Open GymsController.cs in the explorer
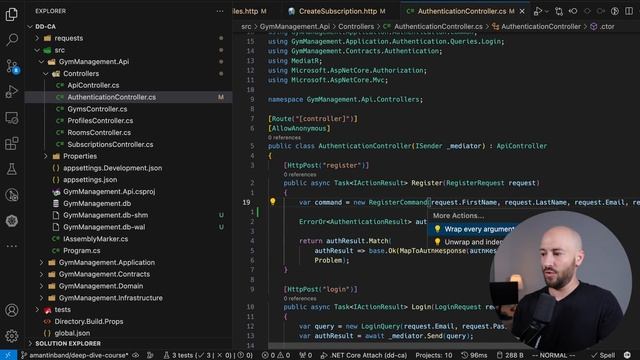Screen dimensions: 640x360 click(97, 109)
